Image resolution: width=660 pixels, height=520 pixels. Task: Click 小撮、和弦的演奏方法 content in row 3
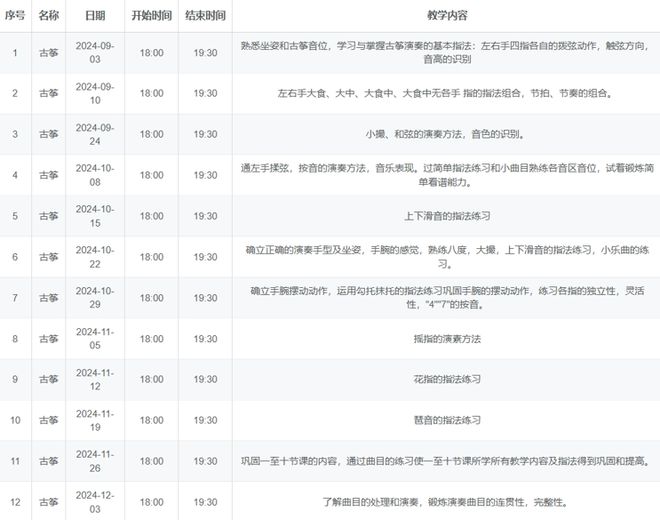pos(445,134)
